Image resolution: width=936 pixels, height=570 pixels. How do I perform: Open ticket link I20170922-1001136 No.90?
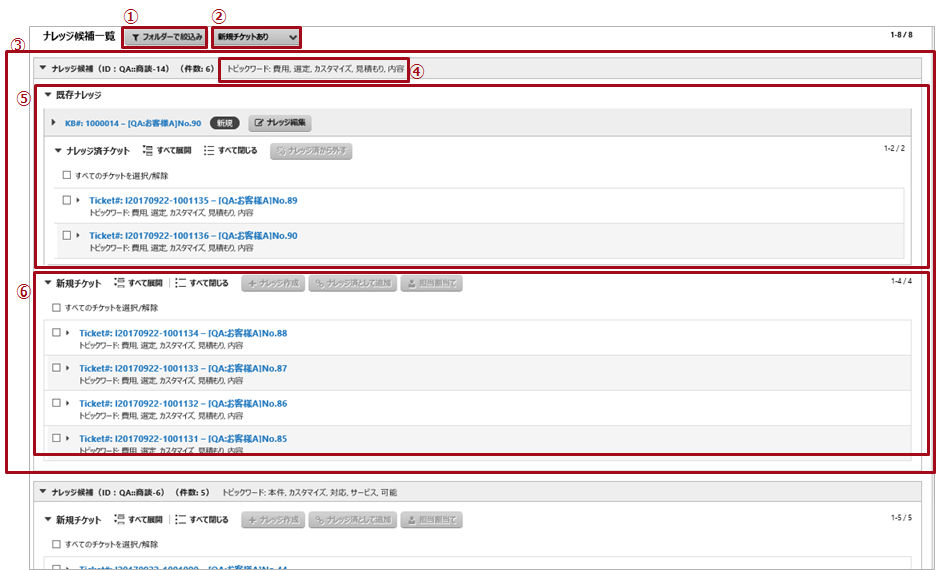[193, 236]
